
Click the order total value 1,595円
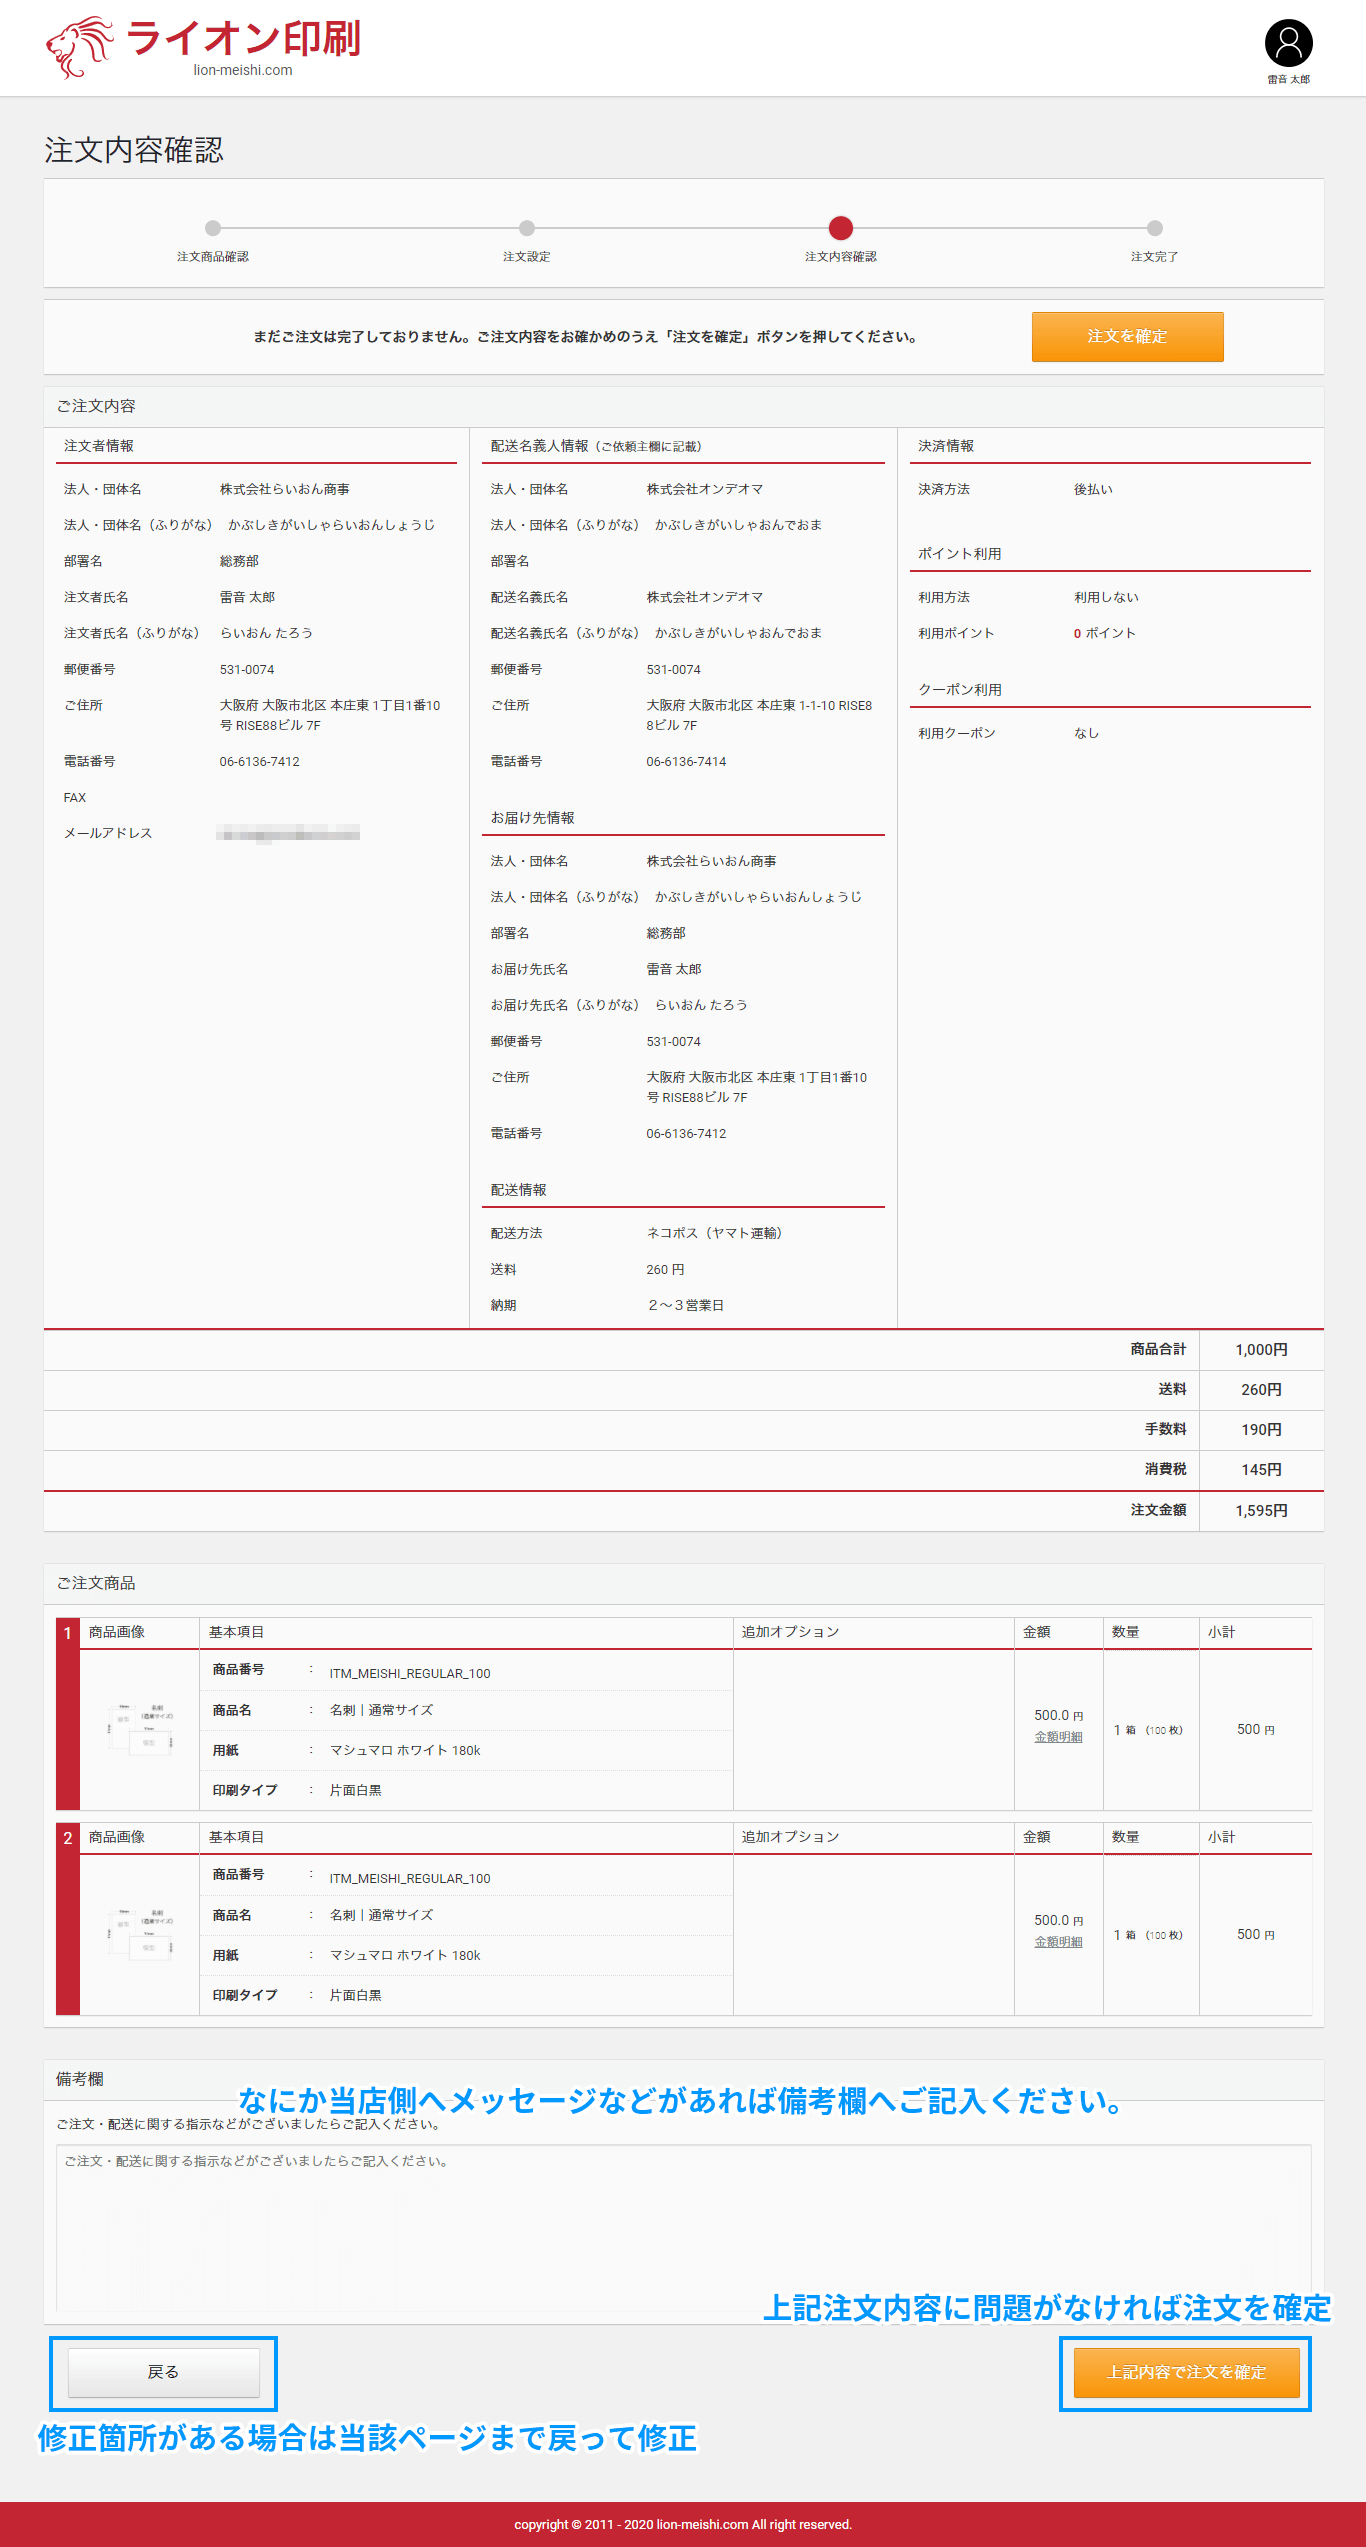coord(1261,1511)
